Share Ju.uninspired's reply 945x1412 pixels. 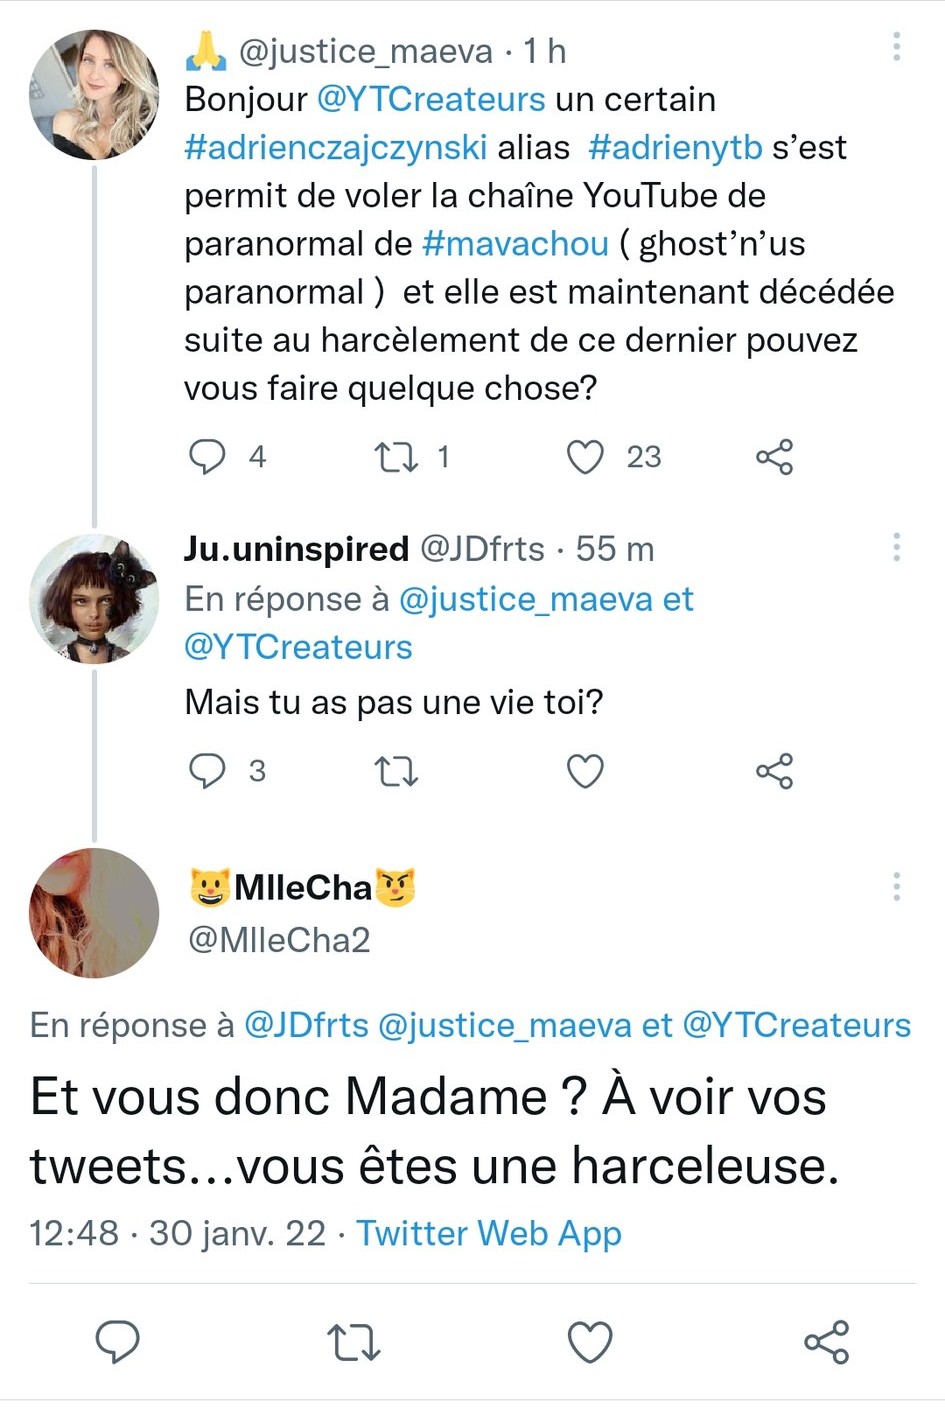(774, 771)
